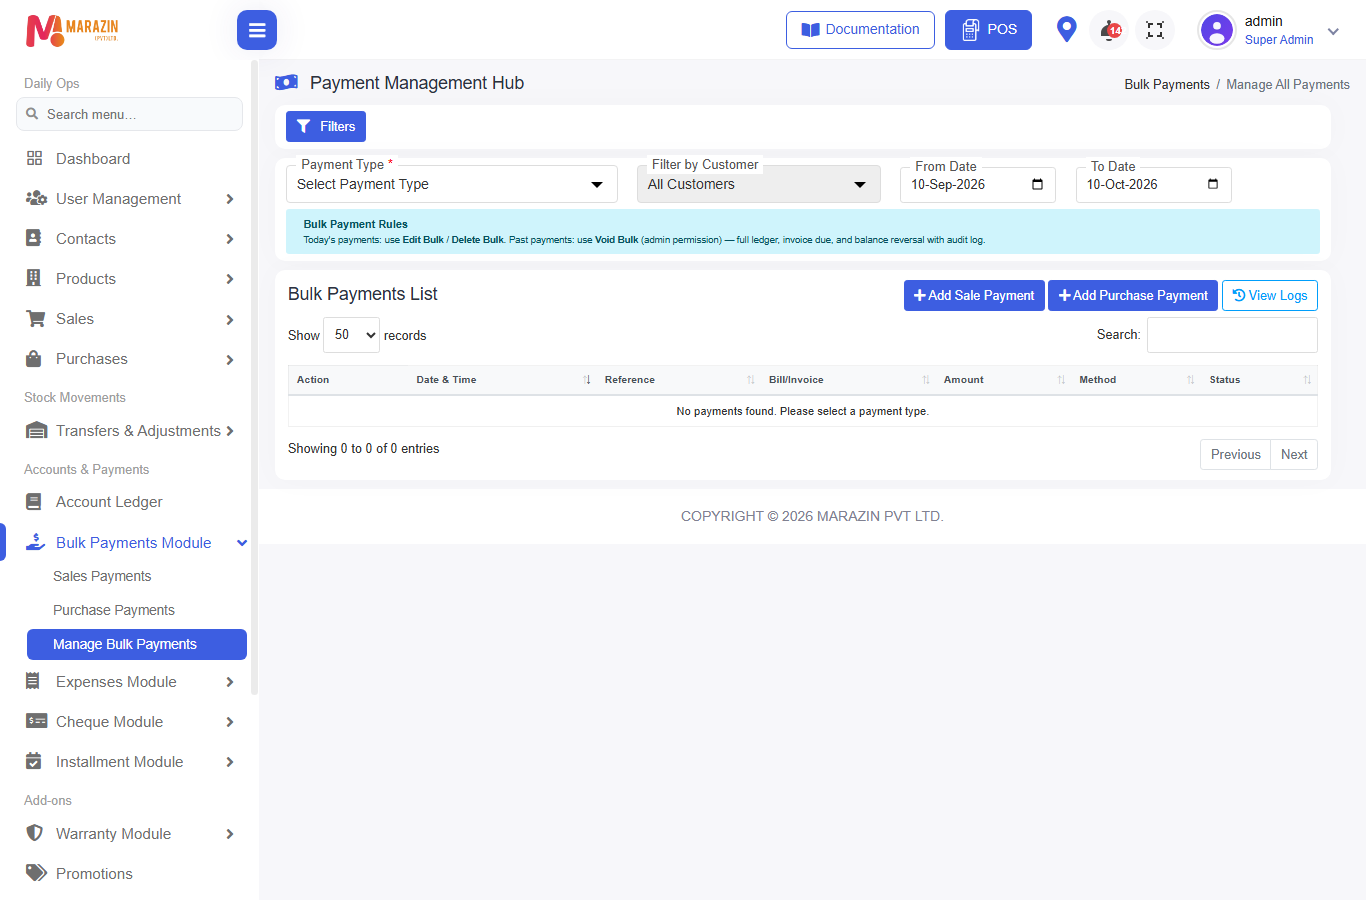
Task: Click the Next pagination button
Action: pos(1294,454)
